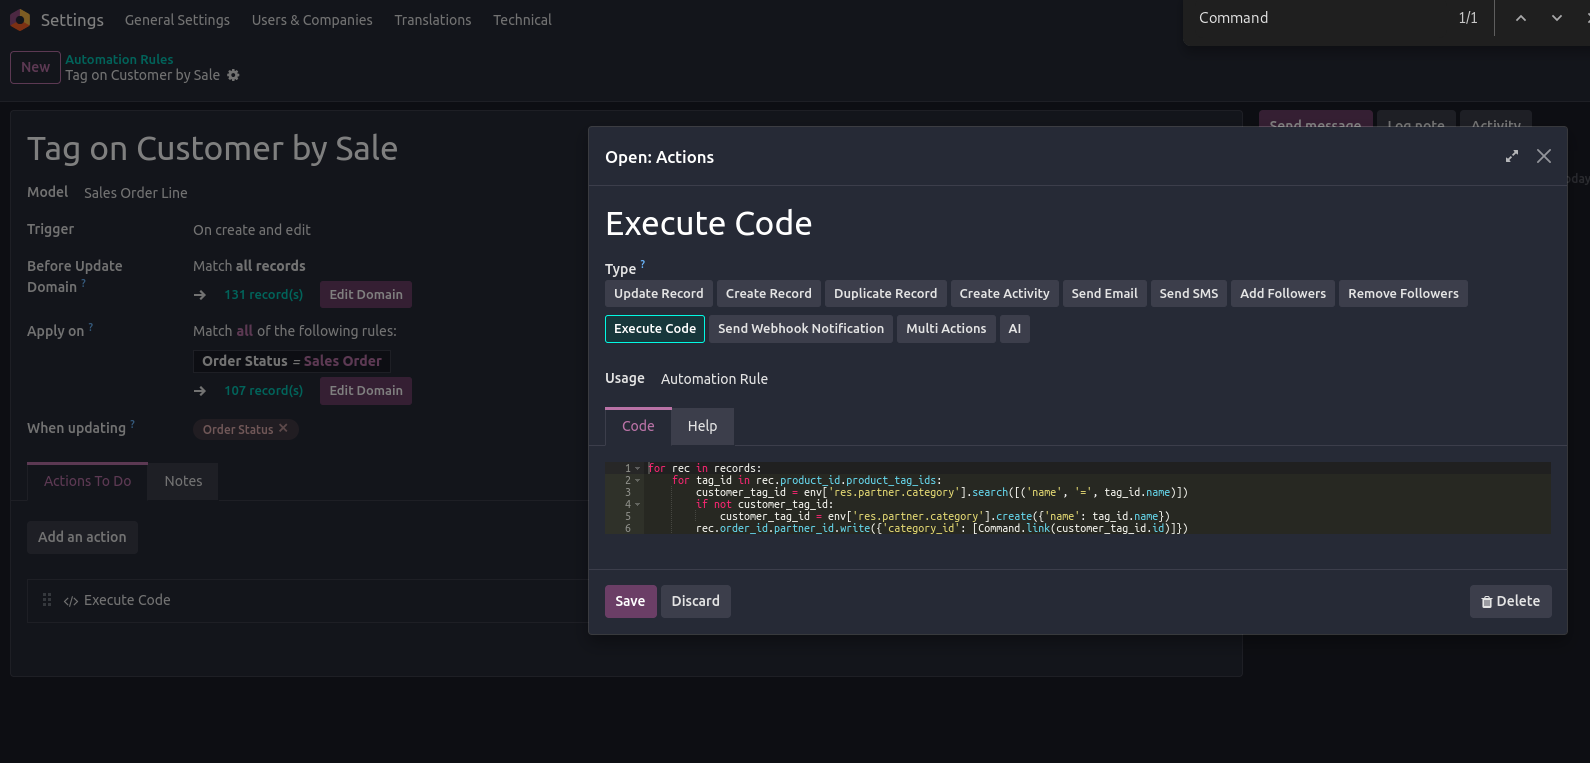Click the trash Delete button
1590x763 pixels.
coord(1510,601)
